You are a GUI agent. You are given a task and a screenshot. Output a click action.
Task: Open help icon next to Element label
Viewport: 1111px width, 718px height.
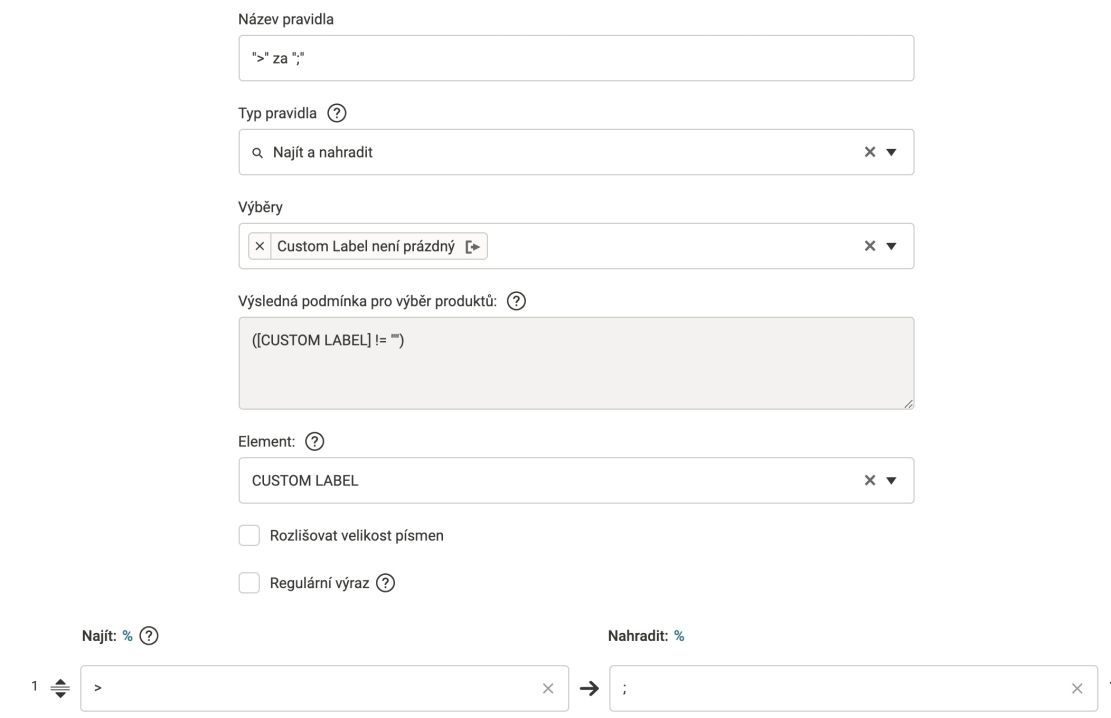pos(315,442)
